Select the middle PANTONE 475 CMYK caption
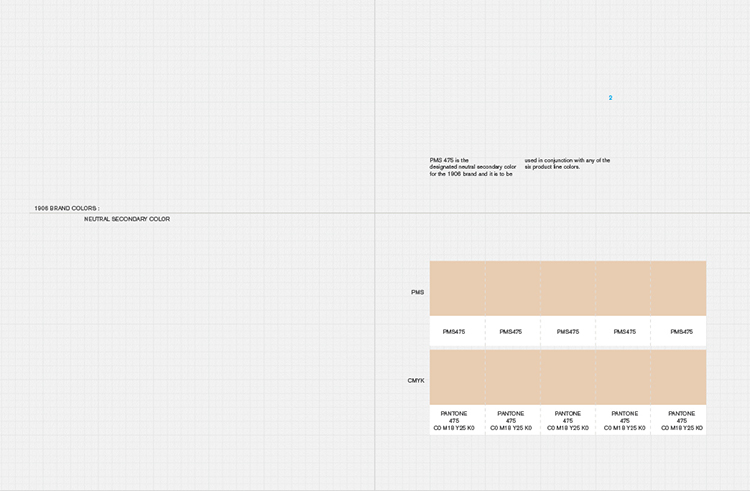The width and height of the screenshot is (750, 491). pyautogui.click(x=568, y=420)
